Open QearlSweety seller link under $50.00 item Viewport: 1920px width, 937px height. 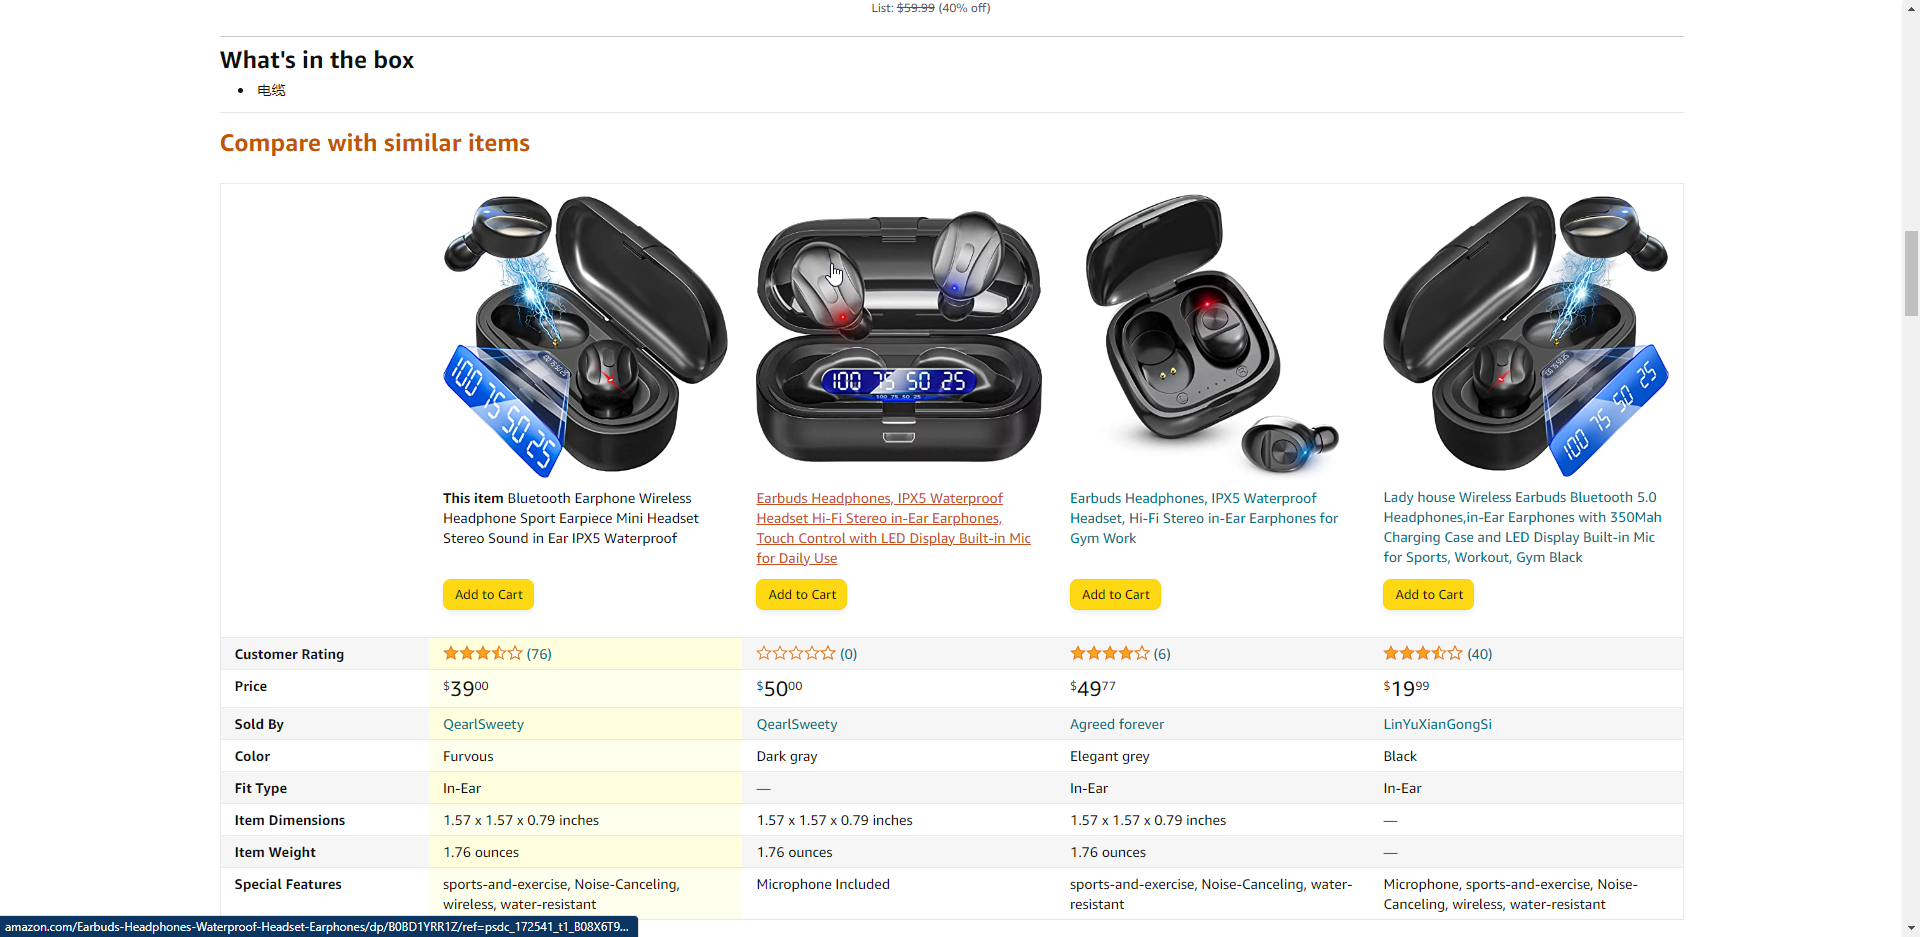click(x=797, y=724)
